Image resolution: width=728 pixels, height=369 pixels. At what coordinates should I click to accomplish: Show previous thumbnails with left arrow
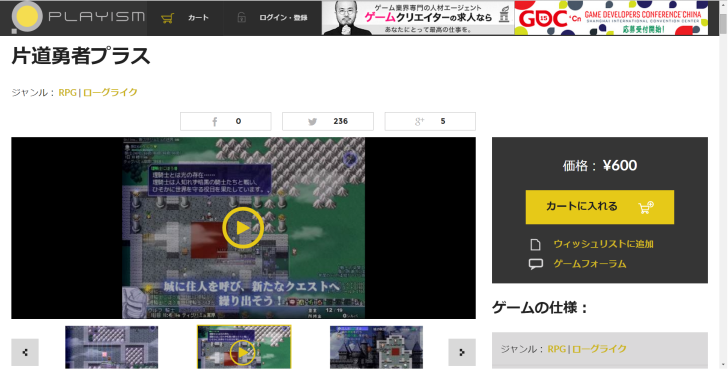pyautogui.click(x=25, y=352)
